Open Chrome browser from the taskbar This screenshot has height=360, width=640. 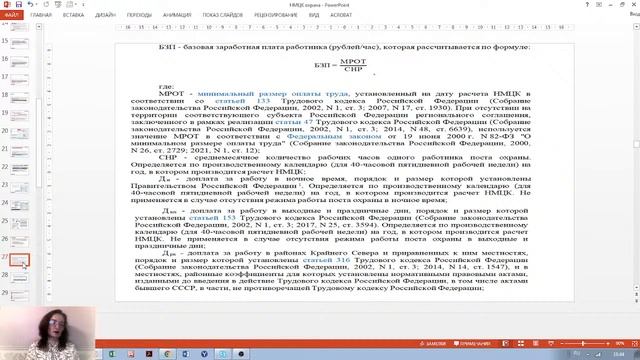coord(167,354)
